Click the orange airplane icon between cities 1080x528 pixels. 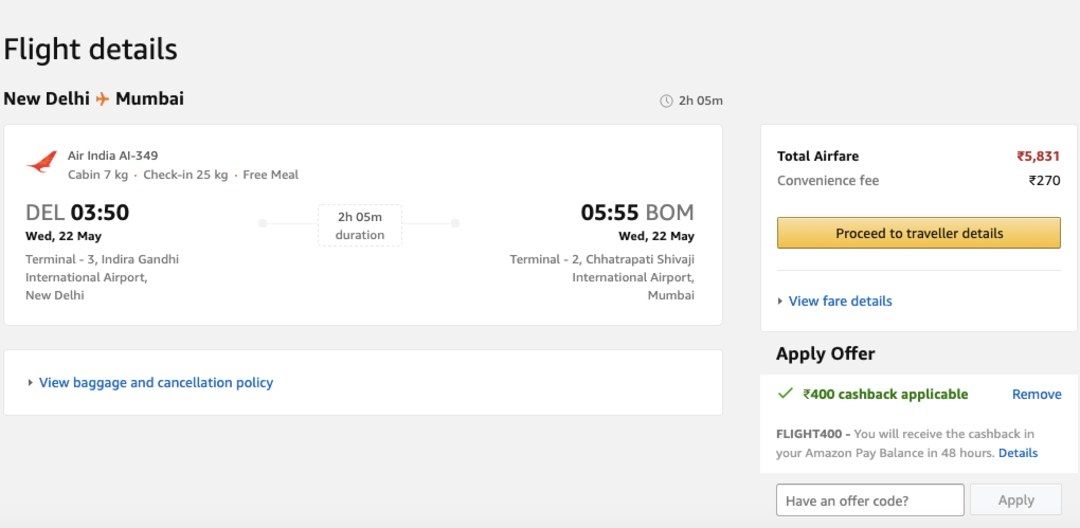pos(103,99)
